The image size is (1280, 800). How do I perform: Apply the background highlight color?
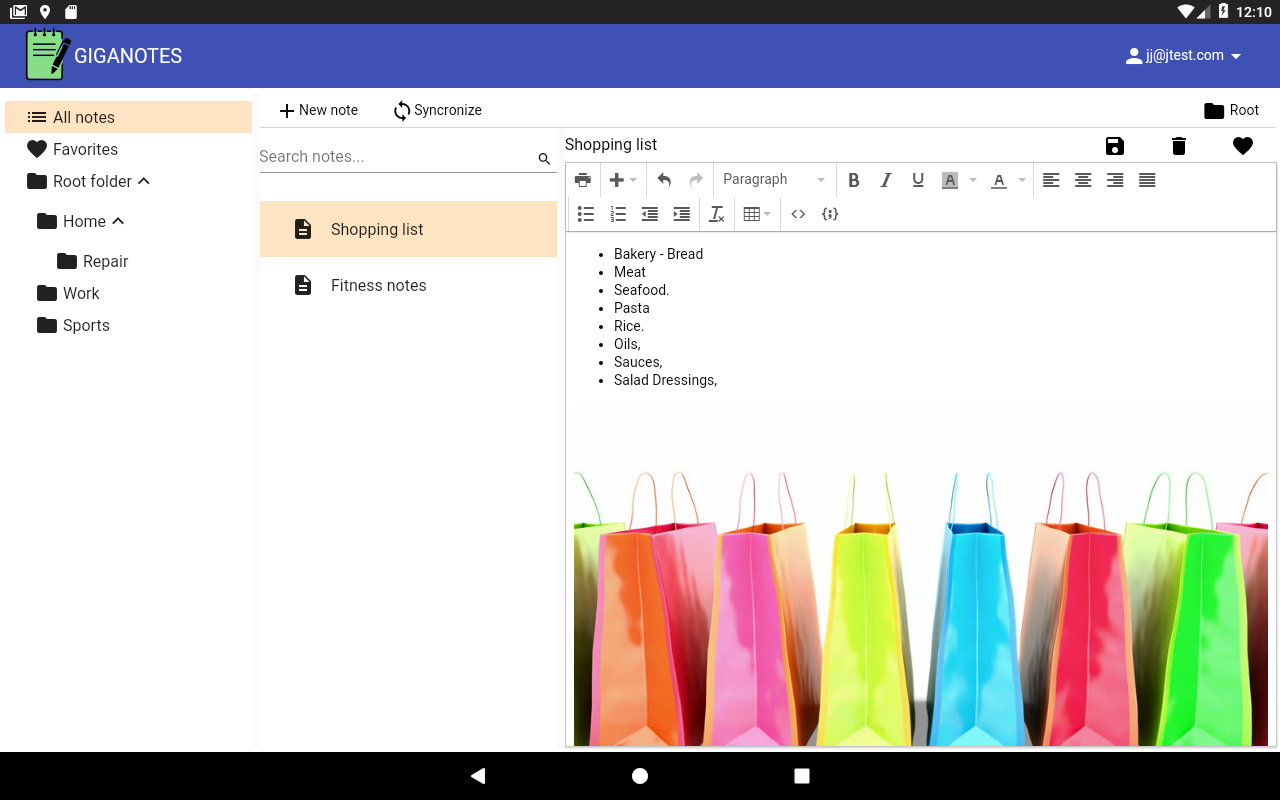tap(950, 180)
